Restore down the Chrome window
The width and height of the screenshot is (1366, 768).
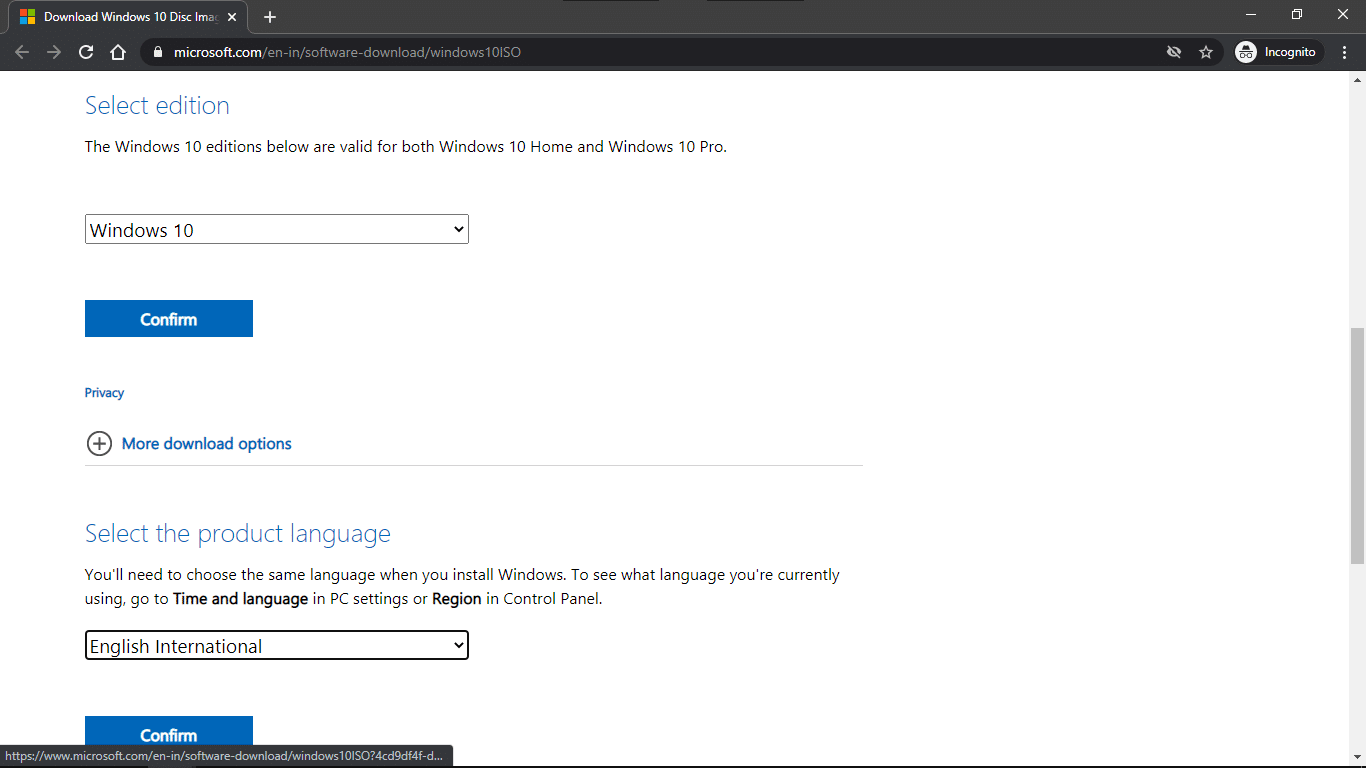[x=1297, y=14]
